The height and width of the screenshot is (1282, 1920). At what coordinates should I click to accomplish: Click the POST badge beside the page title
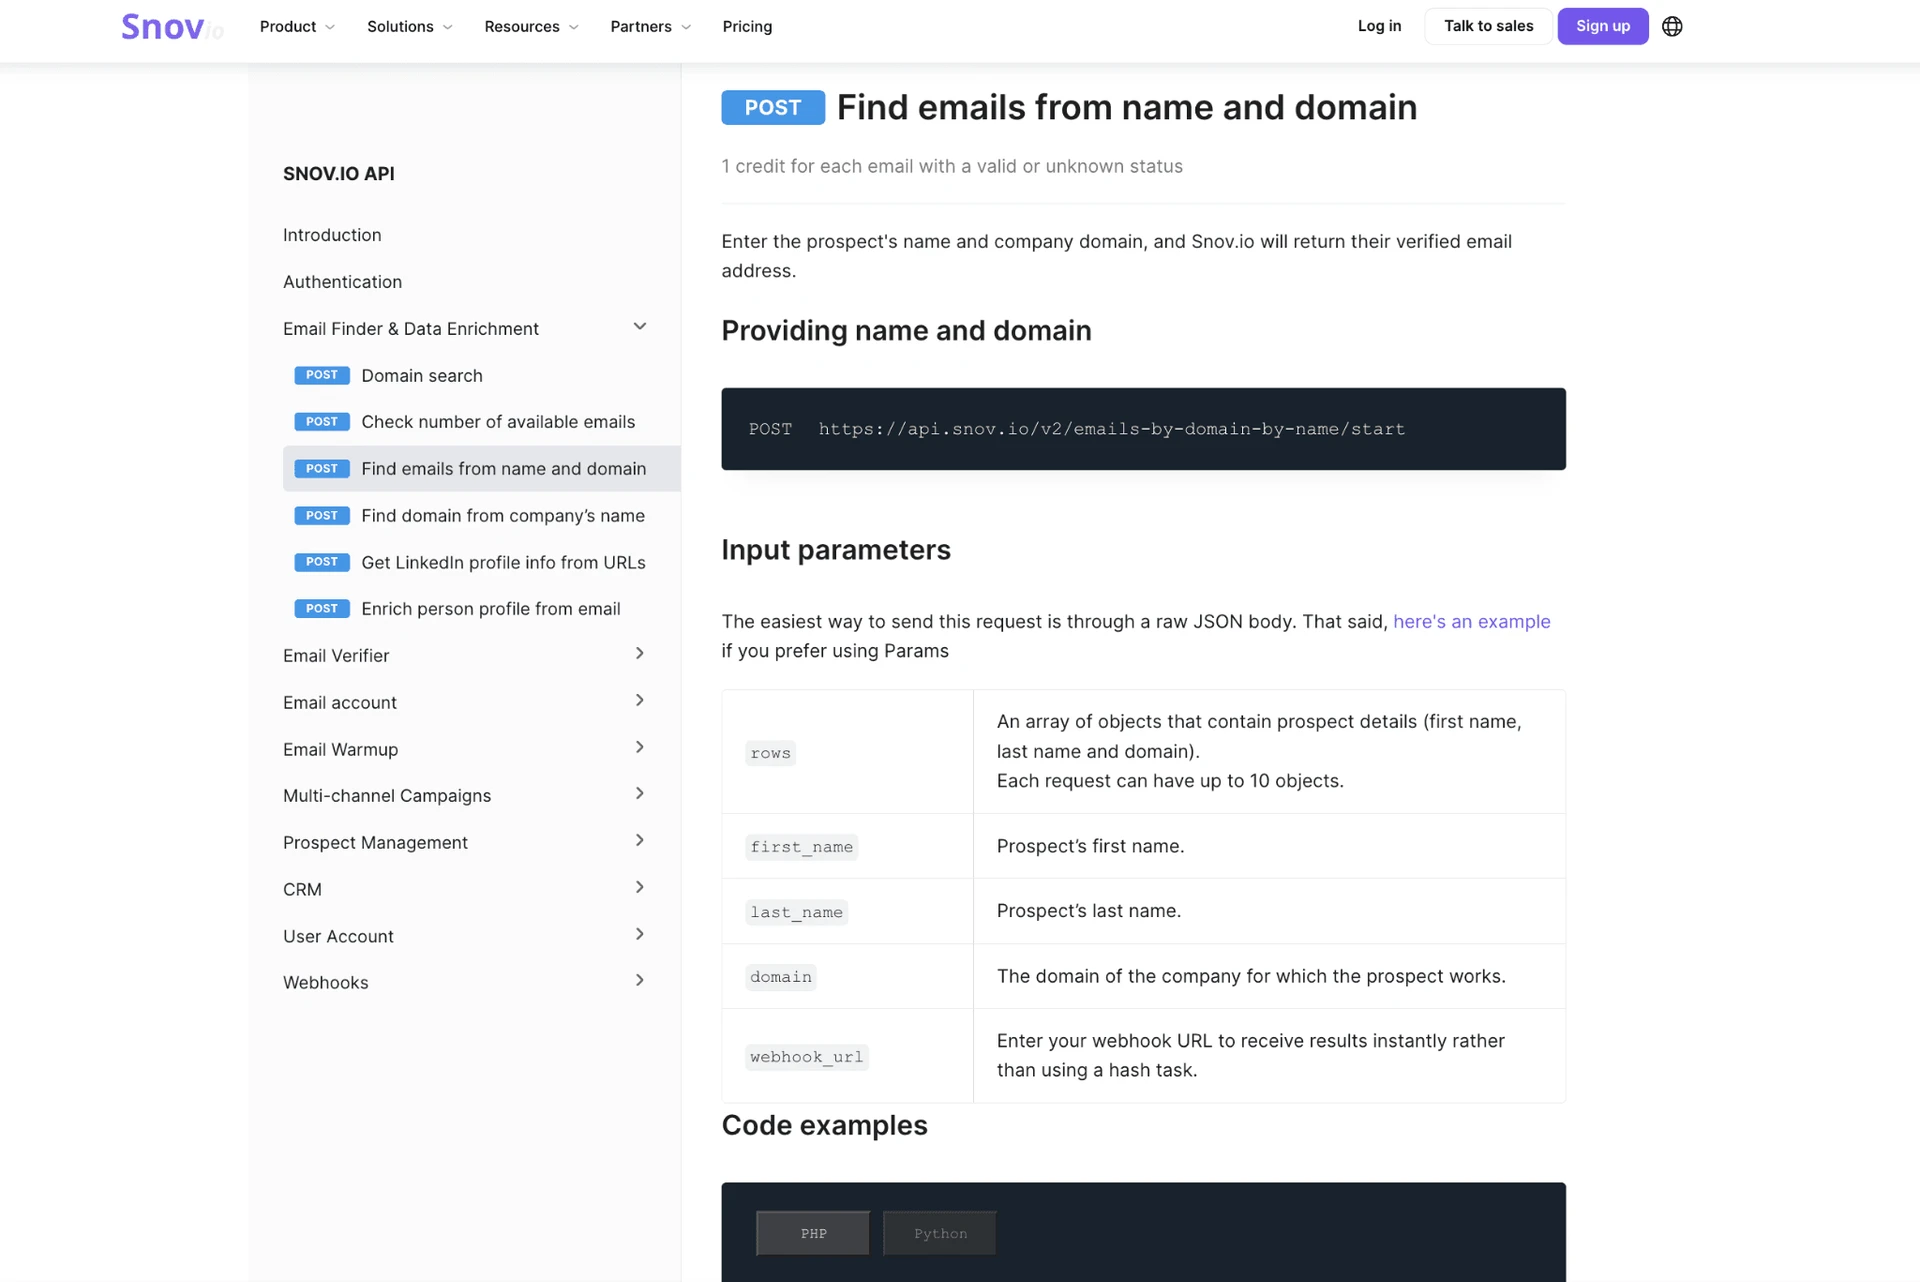point(773,107)
